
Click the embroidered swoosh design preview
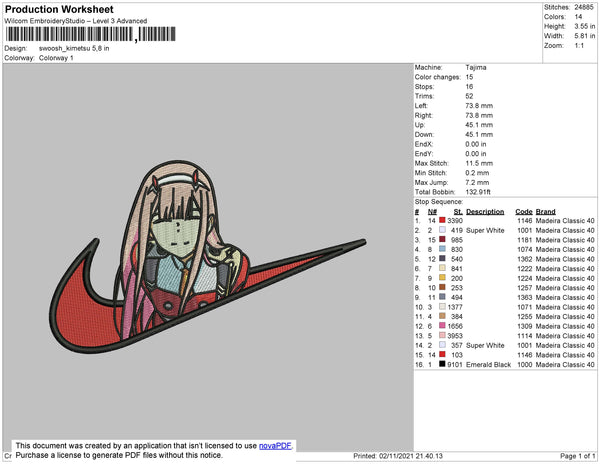click(207, 256)
